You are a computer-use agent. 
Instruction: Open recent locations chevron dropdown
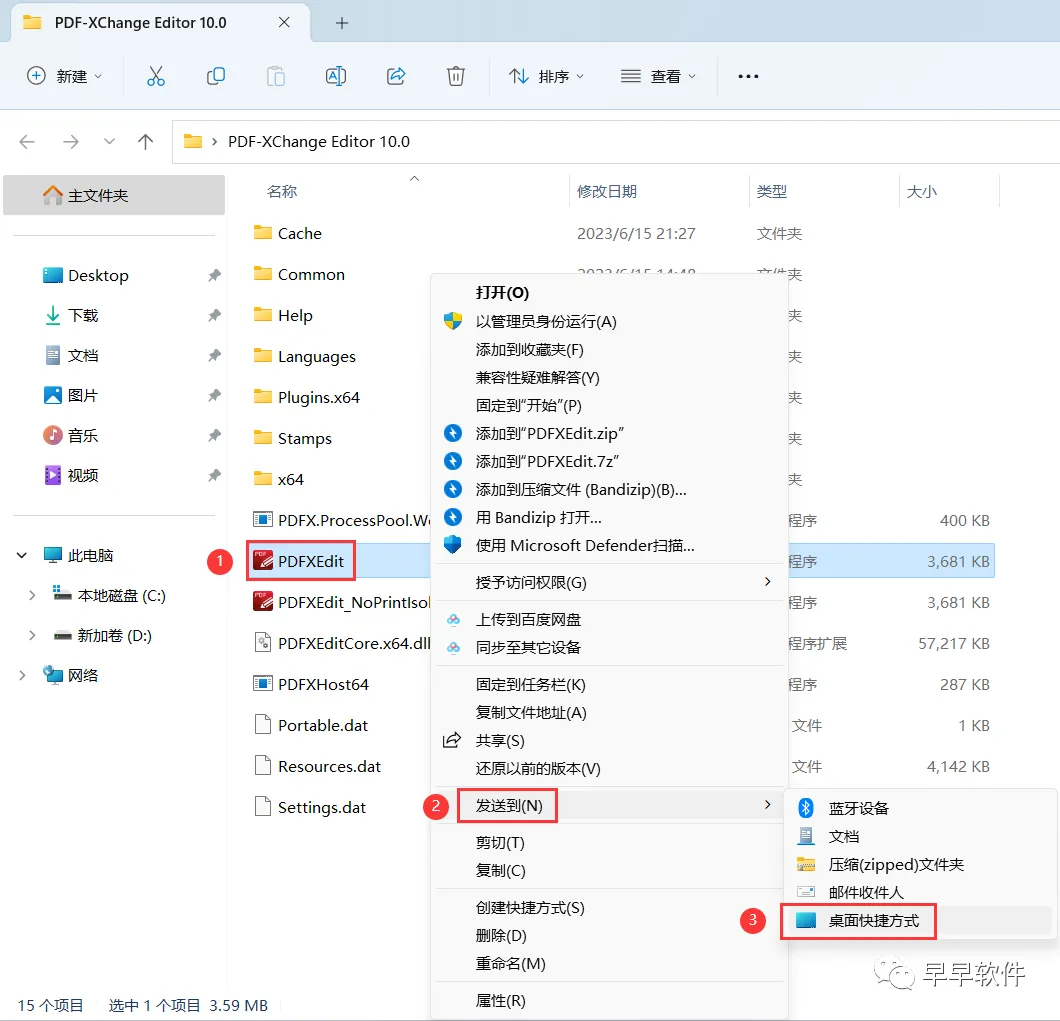pos(109,141)
